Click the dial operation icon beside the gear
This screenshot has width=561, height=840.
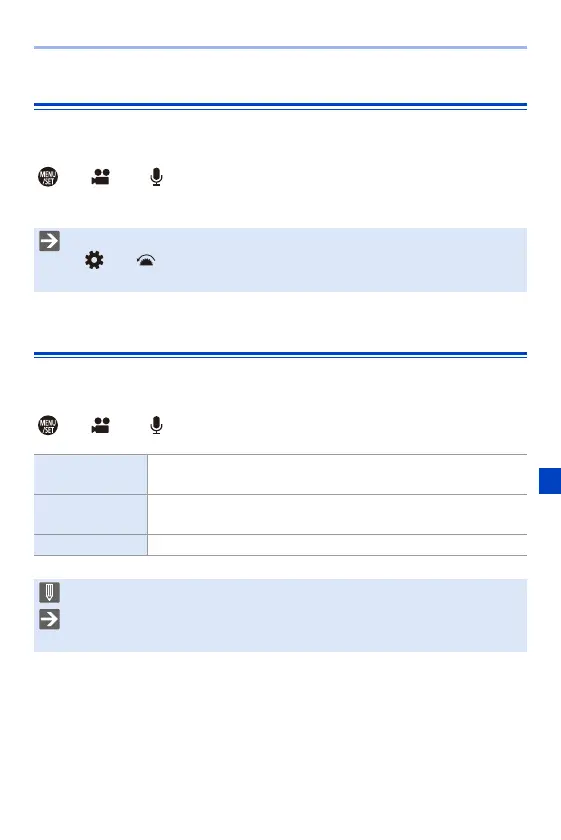146,261
